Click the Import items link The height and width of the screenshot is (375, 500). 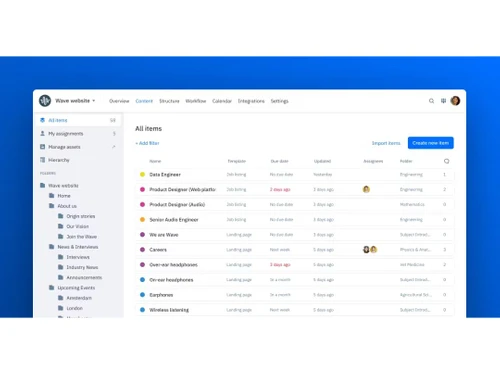pos(386,143)
